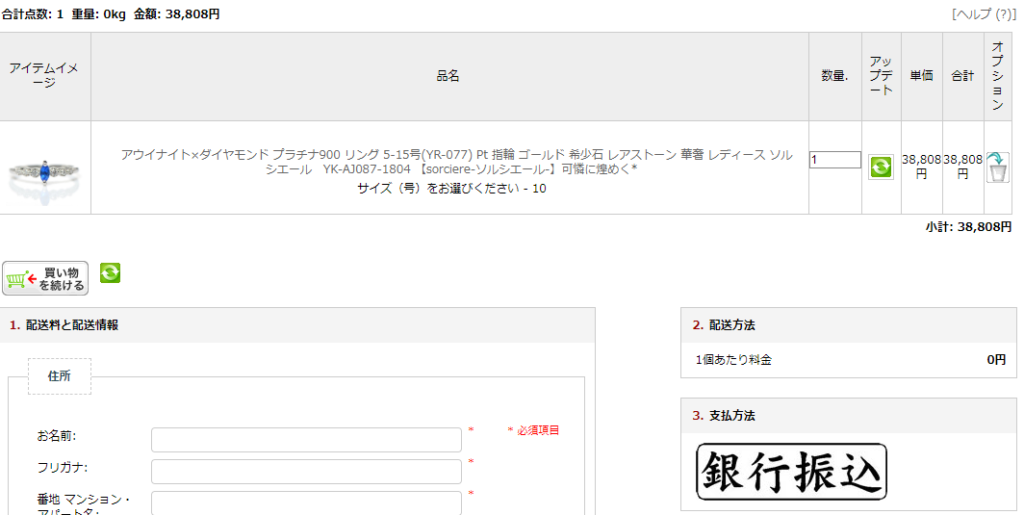Click the アップデート column header
Screen dimensions: 1024x515
click(881, 76)
